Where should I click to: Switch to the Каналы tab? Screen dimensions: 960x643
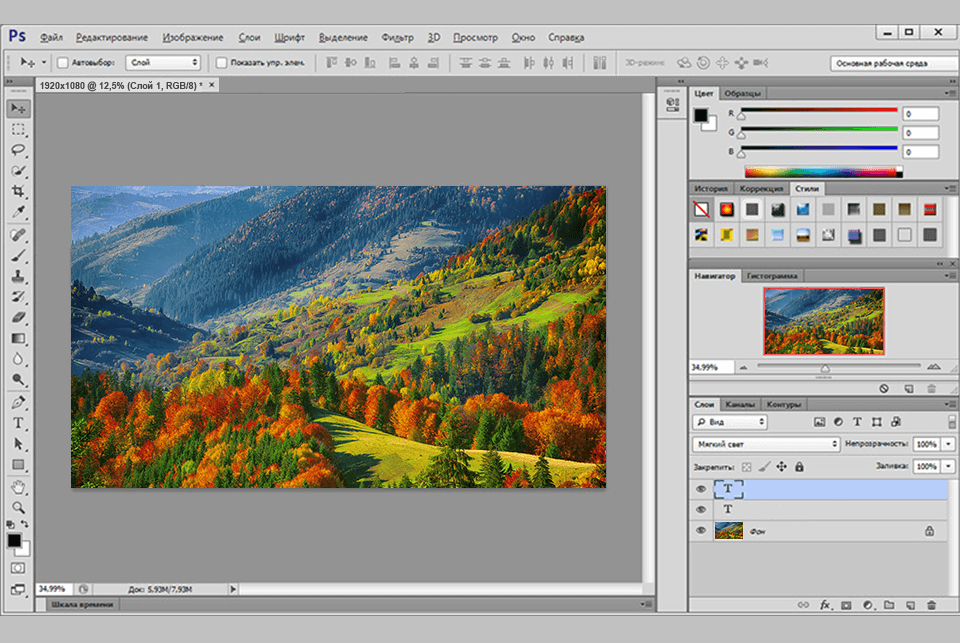pos(741,404)
